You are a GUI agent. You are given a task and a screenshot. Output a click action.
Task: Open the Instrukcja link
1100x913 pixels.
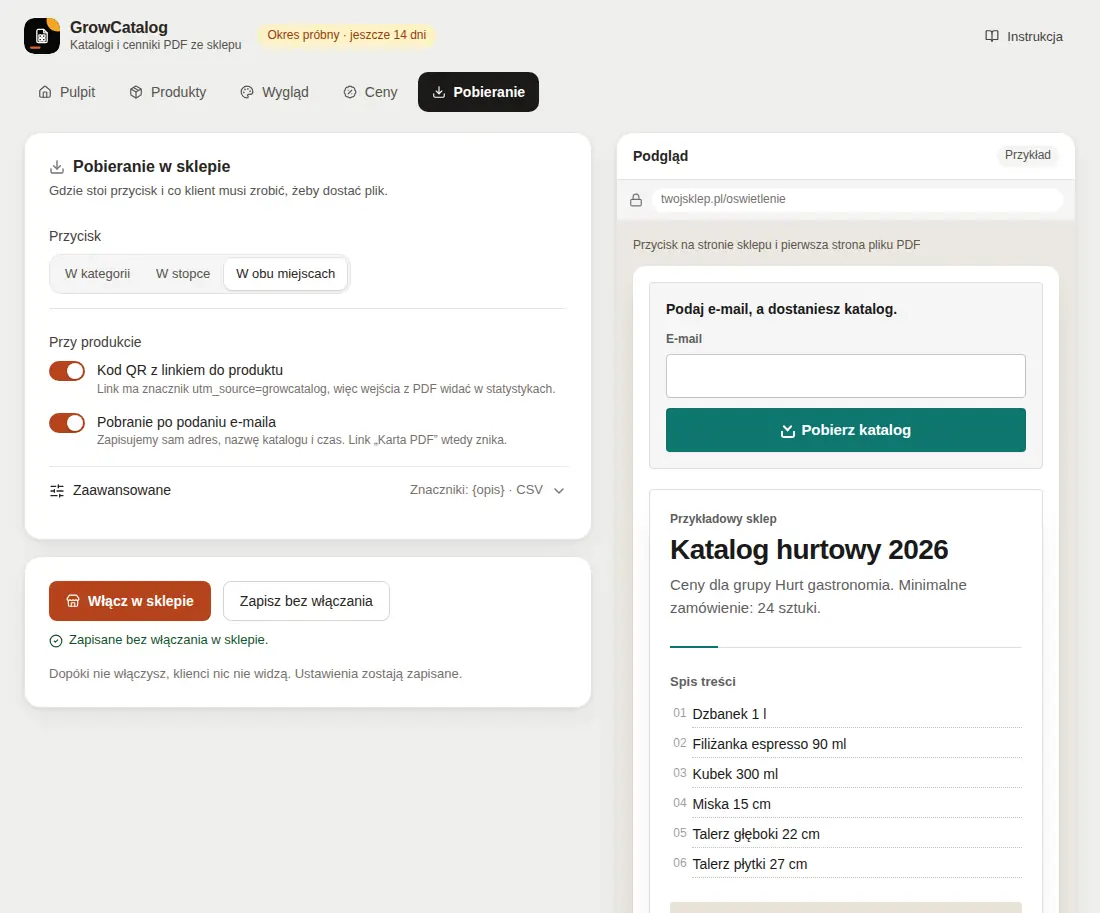[1024, 36]
